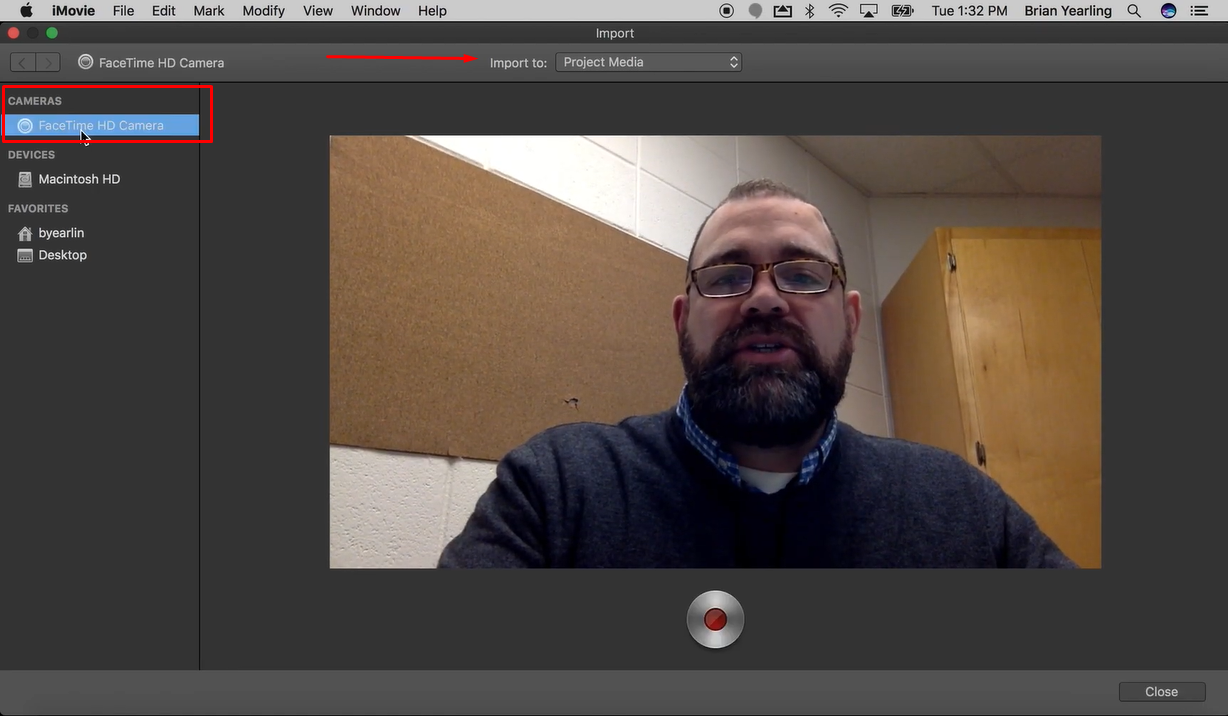Click the back navigation arrow
Image resolution: width=1228 pixels, height=716 pixels.
click(x=21, y=61)
